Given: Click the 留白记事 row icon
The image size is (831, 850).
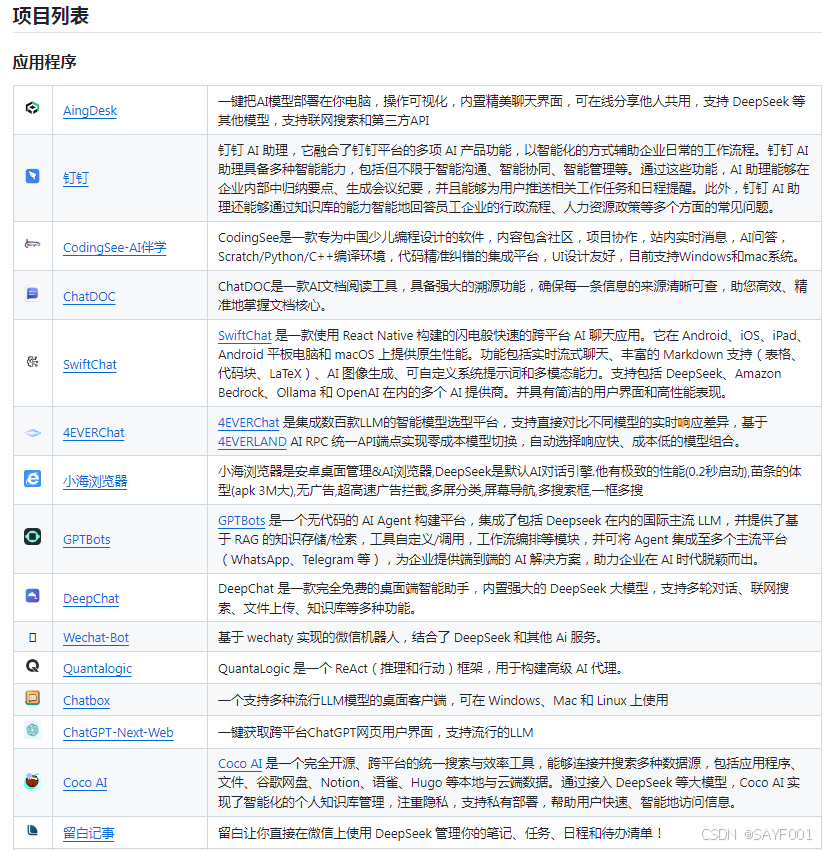Looking at the screenshot, I should point(33,830).
